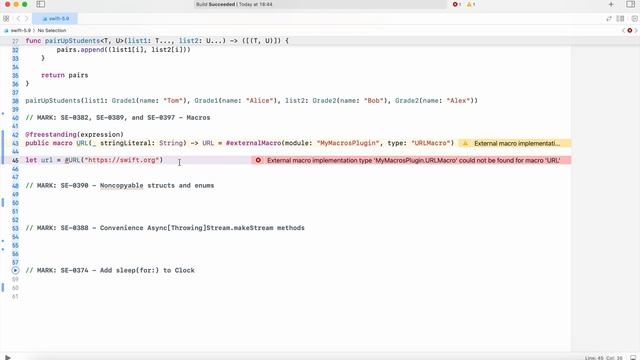Open the red error count indicator

456,4
